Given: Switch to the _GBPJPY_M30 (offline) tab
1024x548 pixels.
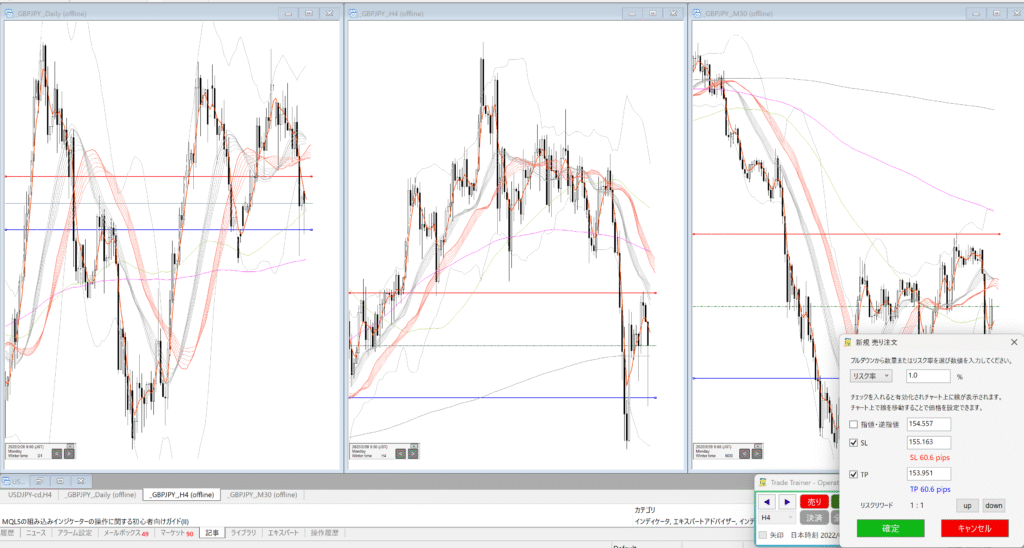Looking at the screenshot, I should 262,494.
